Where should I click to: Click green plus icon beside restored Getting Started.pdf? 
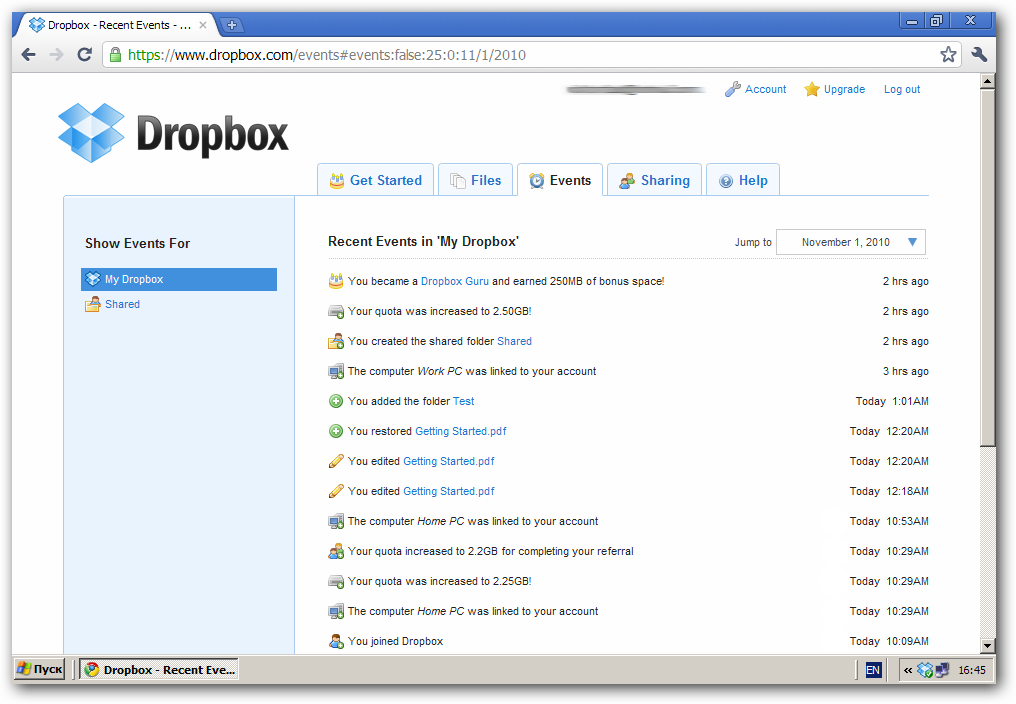[336, 431]
